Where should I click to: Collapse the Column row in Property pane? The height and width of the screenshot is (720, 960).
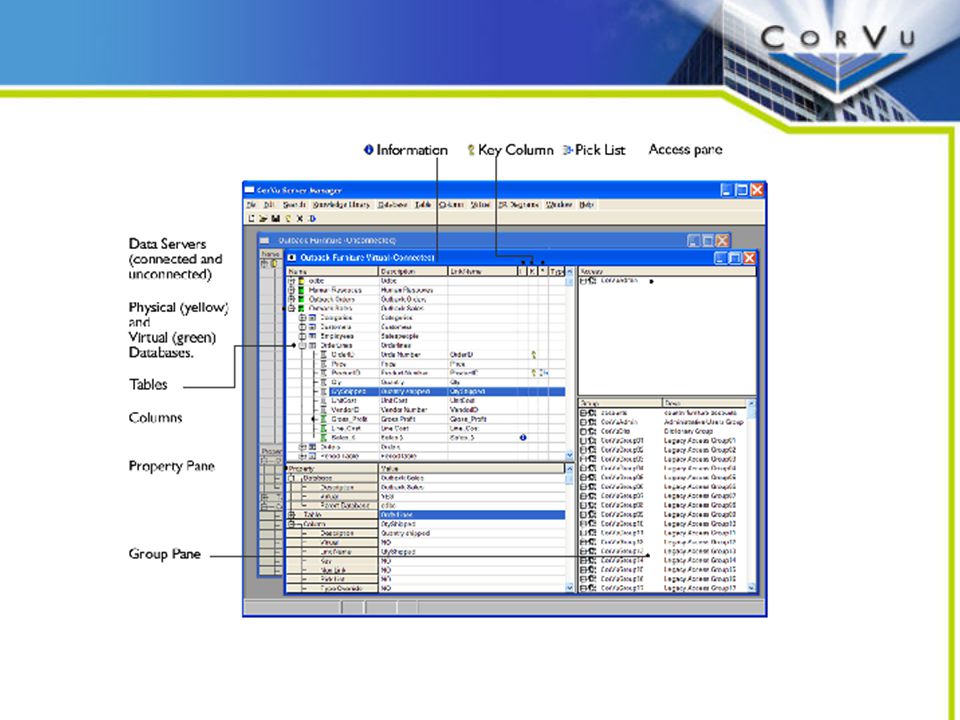coord(292,524)
